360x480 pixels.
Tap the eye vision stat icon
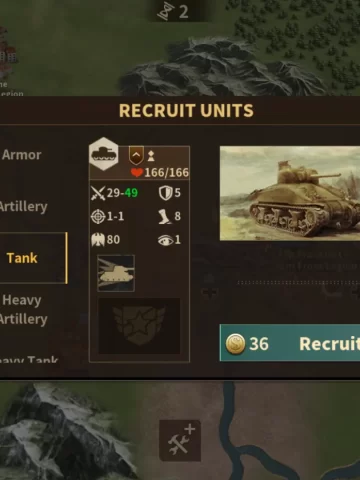coord(165,240)
